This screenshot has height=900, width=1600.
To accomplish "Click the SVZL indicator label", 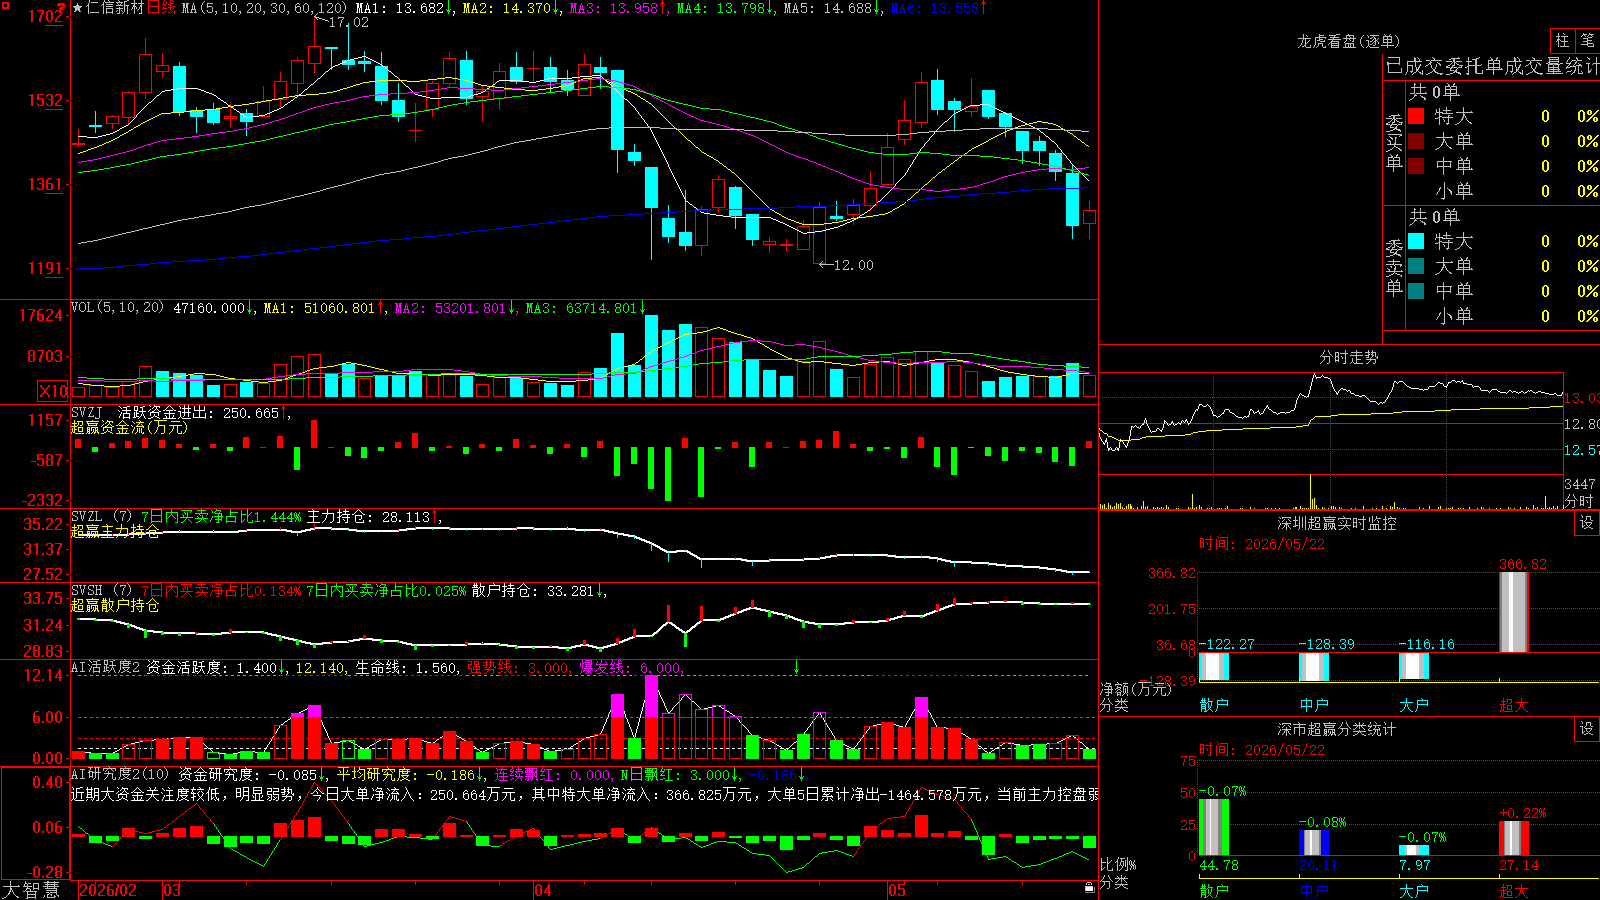I will coord(87,517).
